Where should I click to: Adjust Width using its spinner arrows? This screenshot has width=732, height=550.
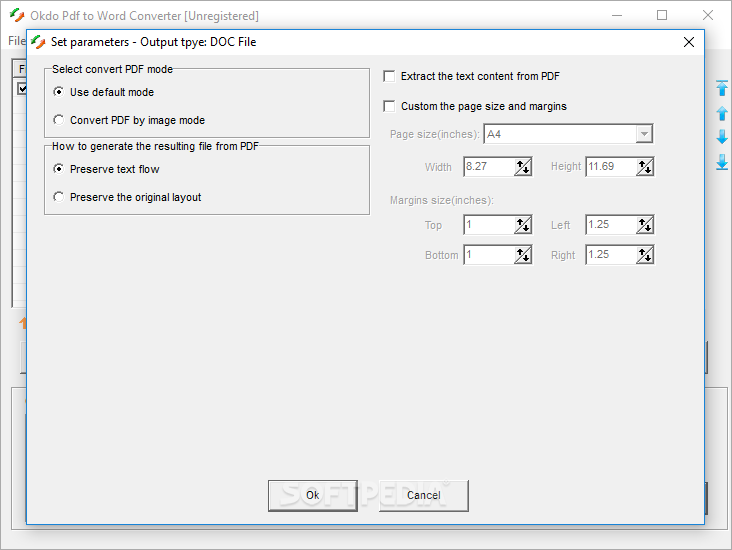(x=523, y=167)
